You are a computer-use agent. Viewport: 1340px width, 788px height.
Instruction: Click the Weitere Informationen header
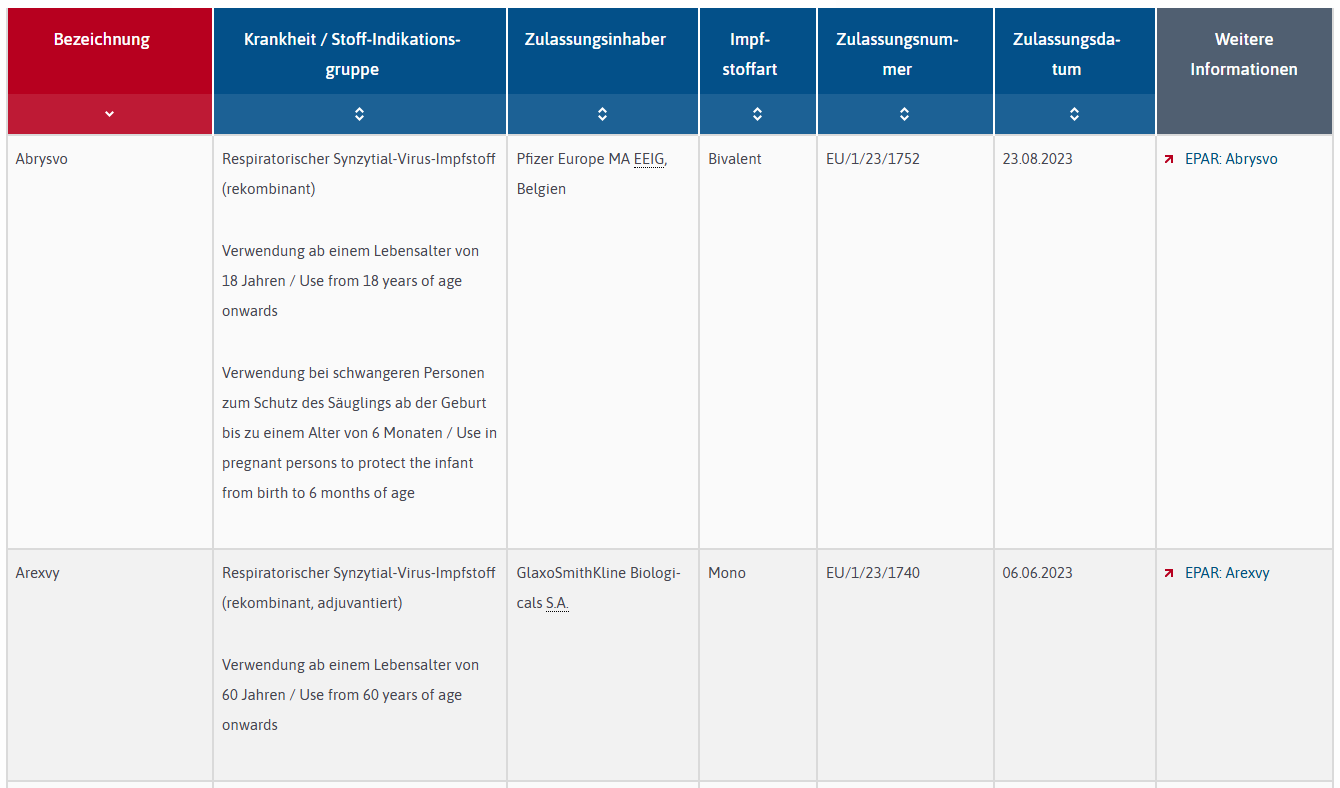tap(1243, 54)
